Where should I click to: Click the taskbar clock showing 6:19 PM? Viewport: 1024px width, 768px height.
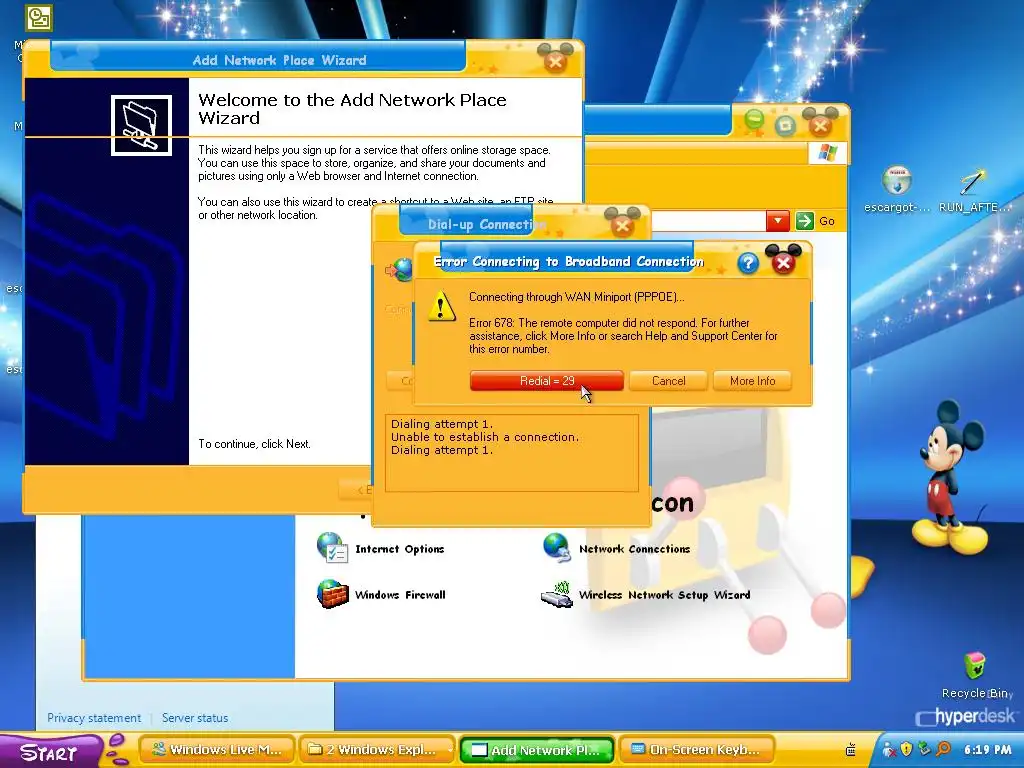[x=987, y=750]
